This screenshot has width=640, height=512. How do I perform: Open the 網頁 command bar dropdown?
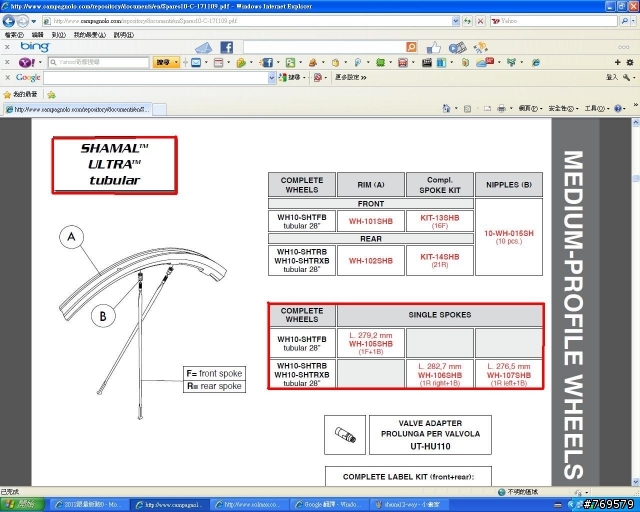click(x=530, y=109)
